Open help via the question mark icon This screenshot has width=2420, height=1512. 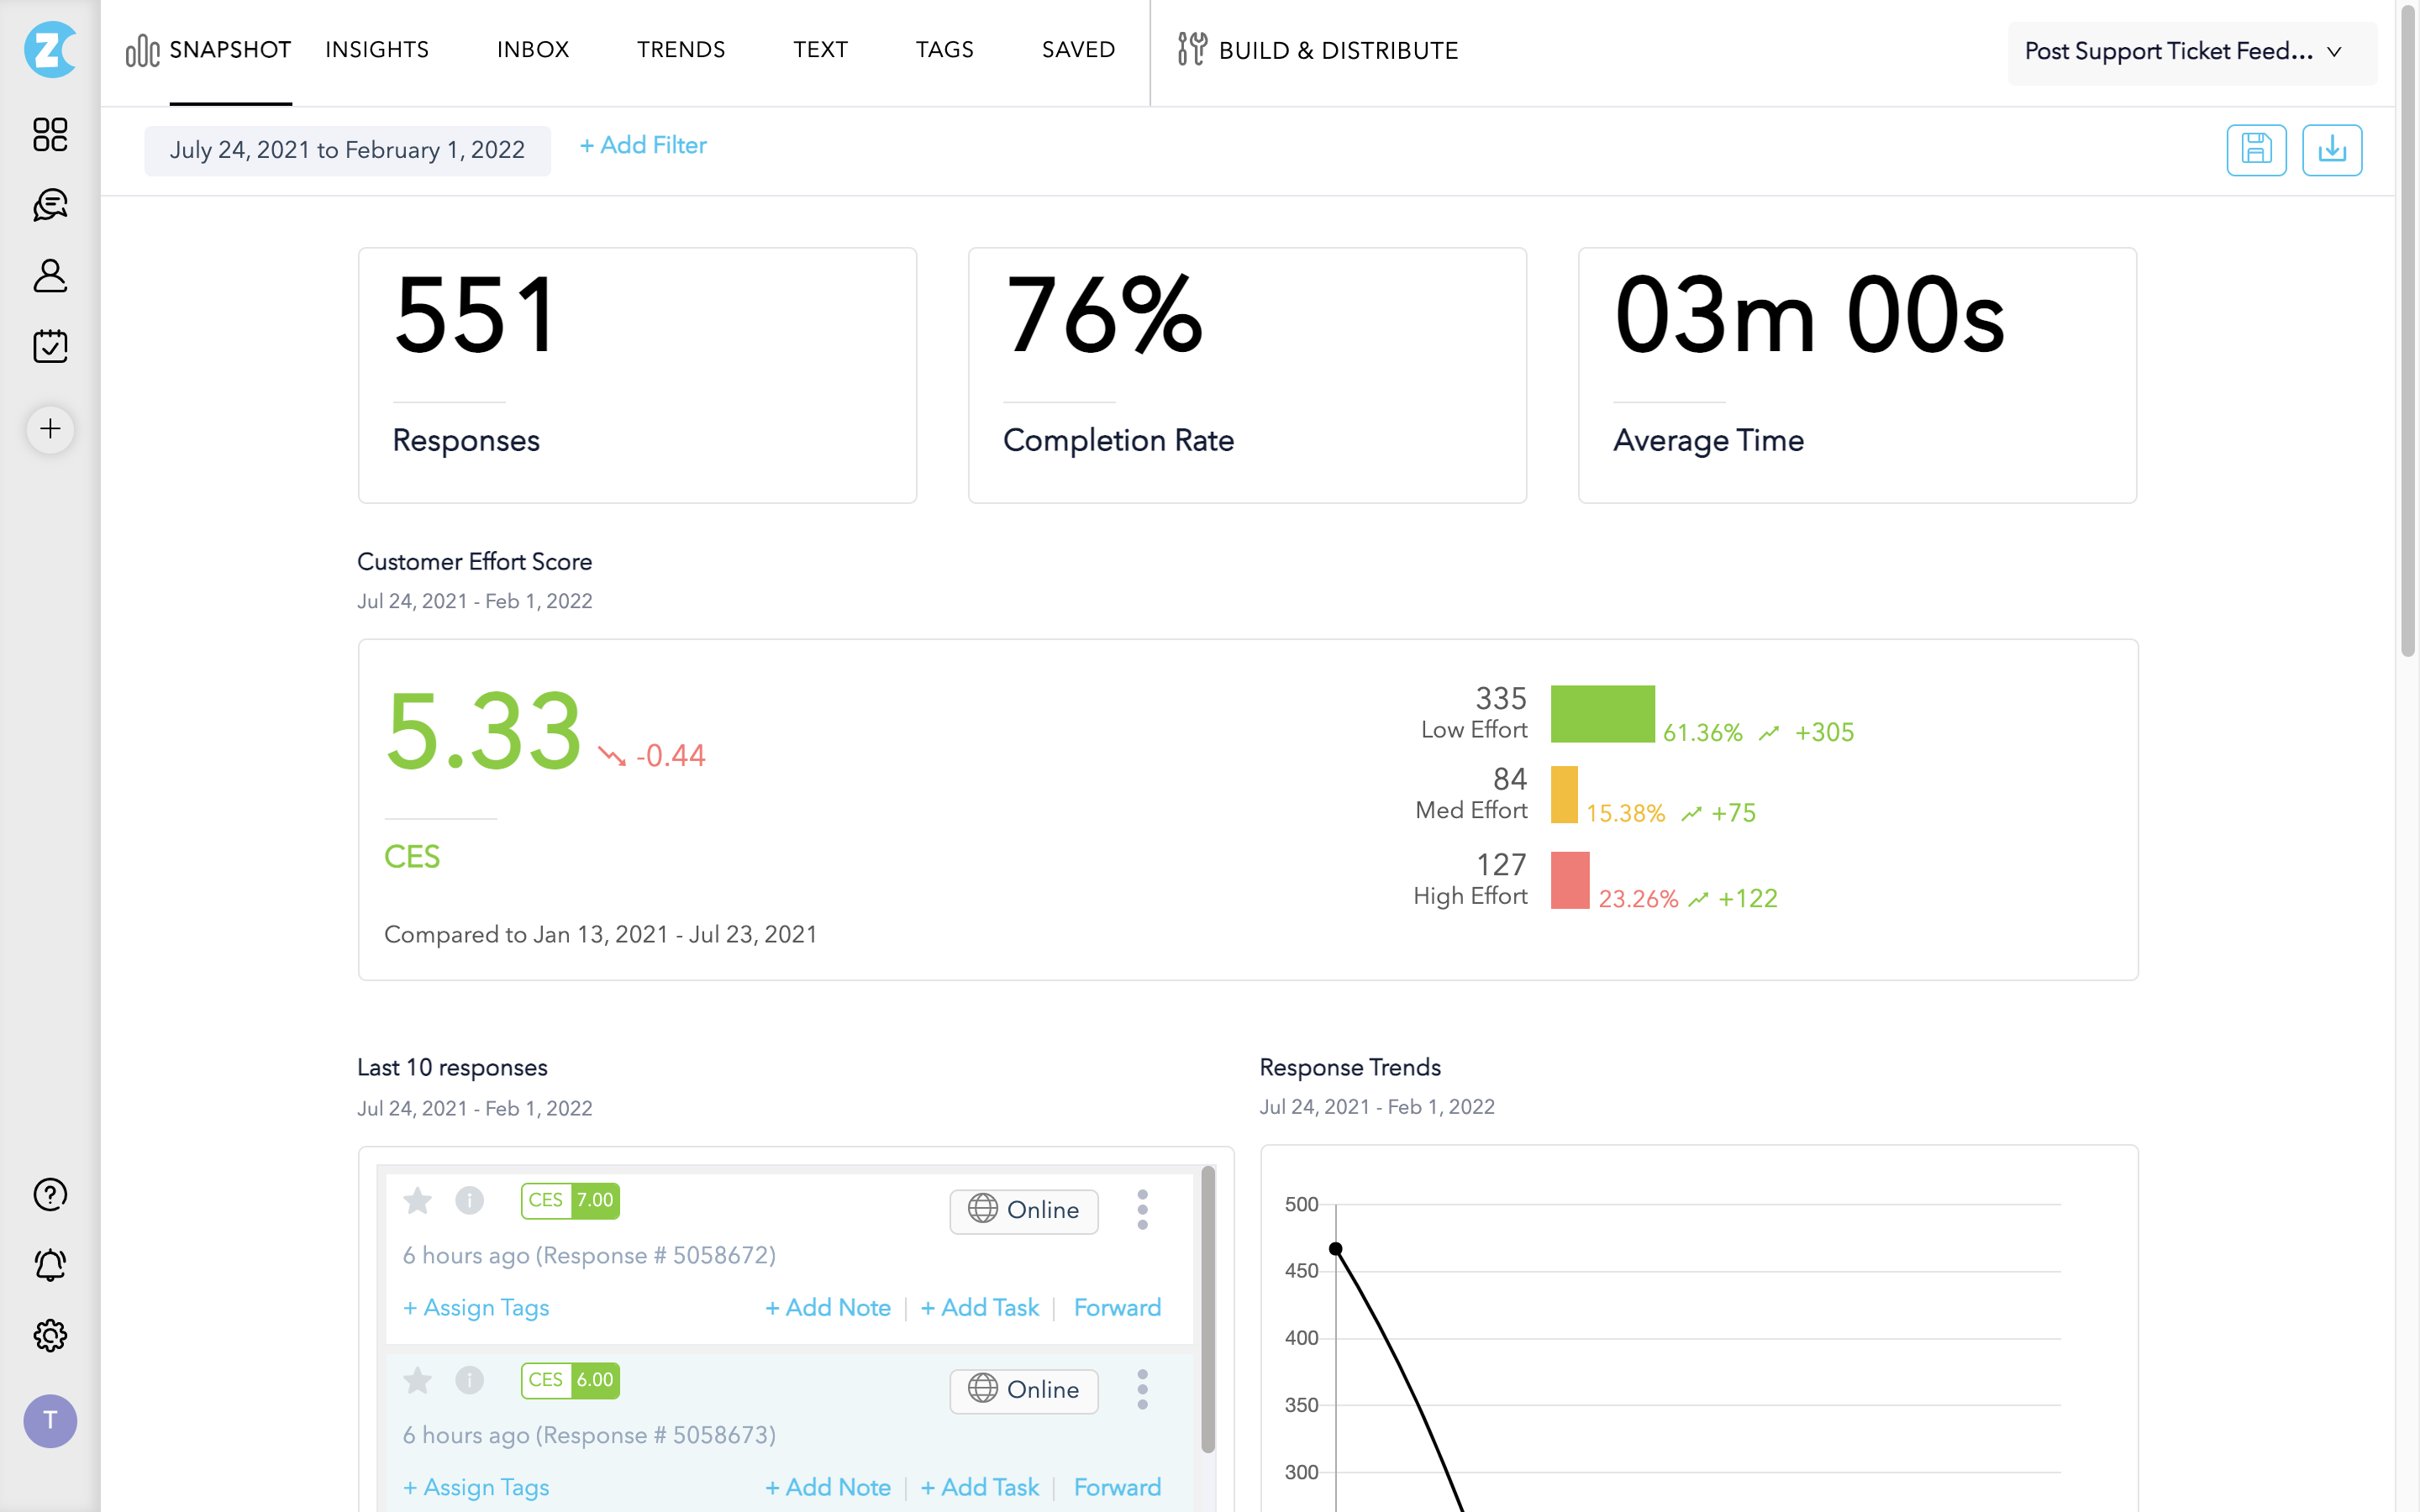50,1194
